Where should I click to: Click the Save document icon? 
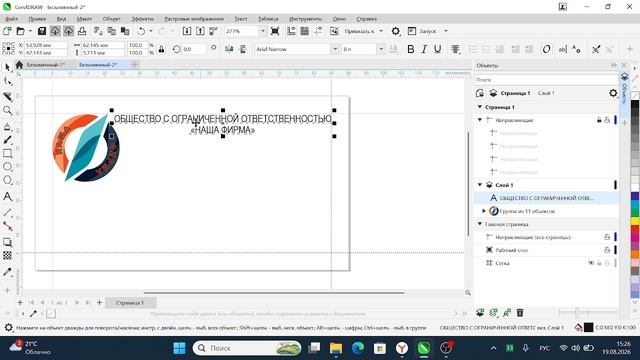[x=42, y=31]
